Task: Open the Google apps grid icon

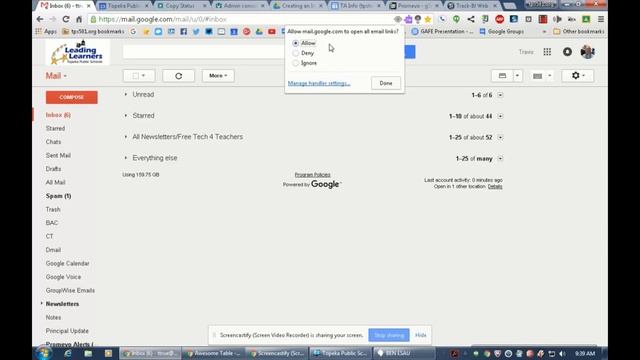Action: pyautogui.click(x=547, y=52)
